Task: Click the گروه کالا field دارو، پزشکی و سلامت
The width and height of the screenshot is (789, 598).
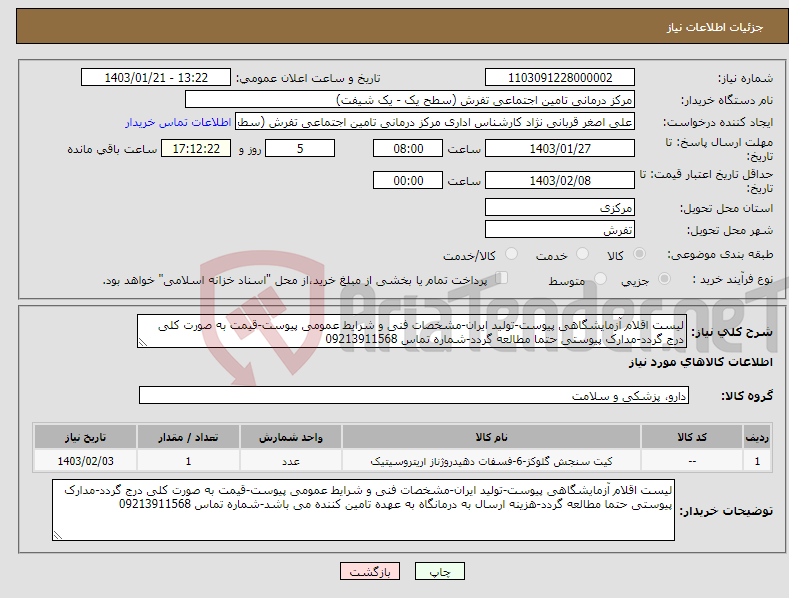Action: 414,395
